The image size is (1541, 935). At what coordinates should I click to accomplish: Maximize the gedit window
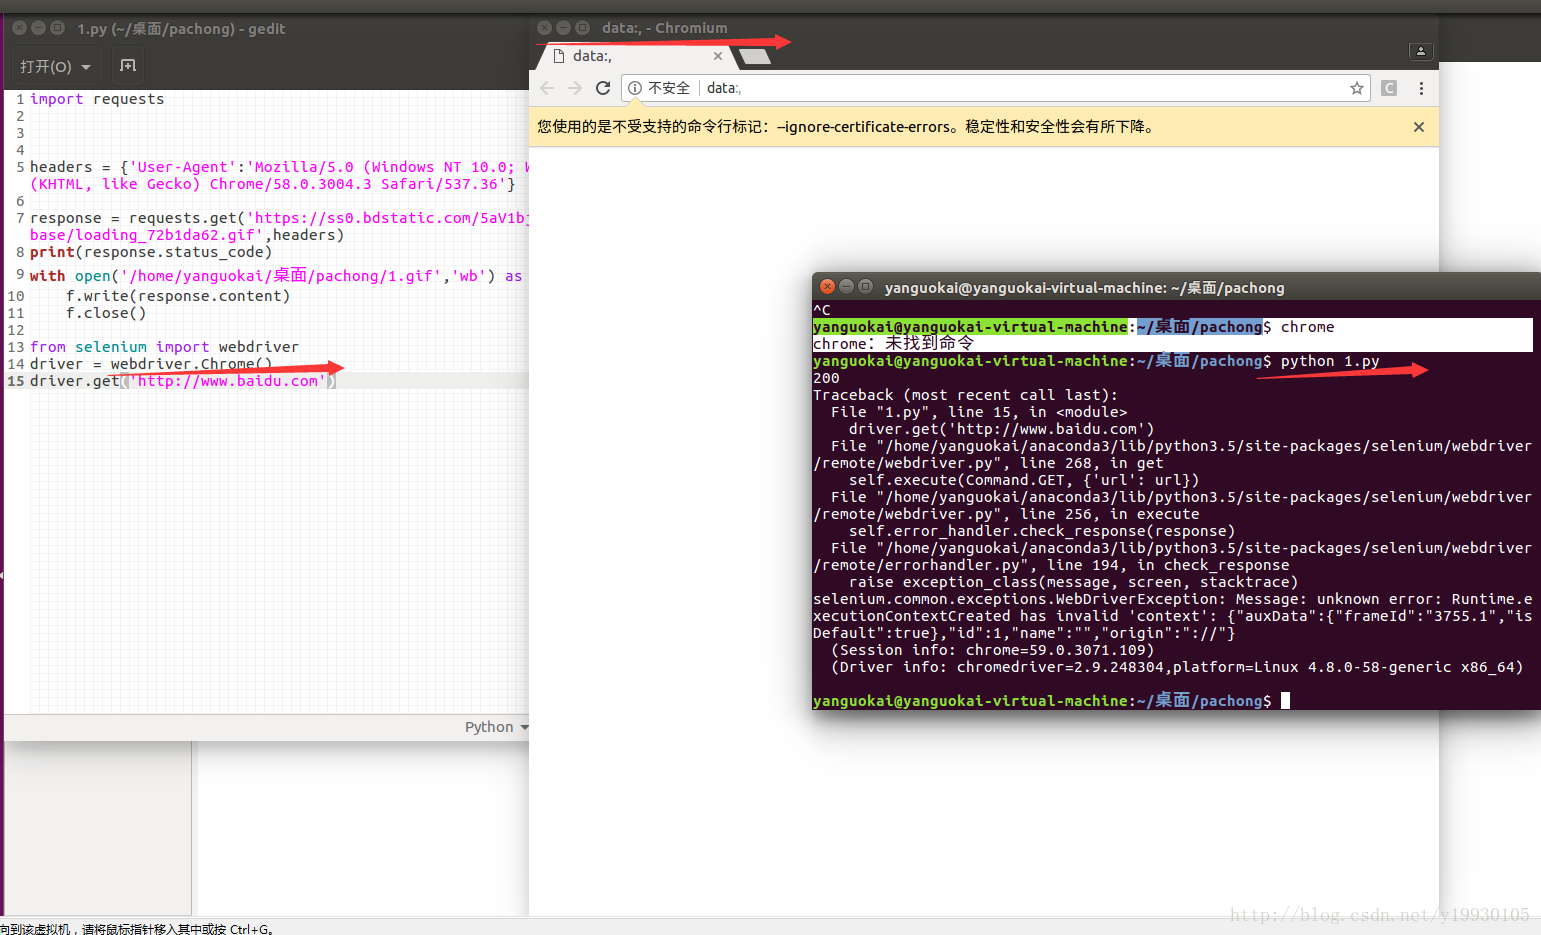(x=58, y=28)
